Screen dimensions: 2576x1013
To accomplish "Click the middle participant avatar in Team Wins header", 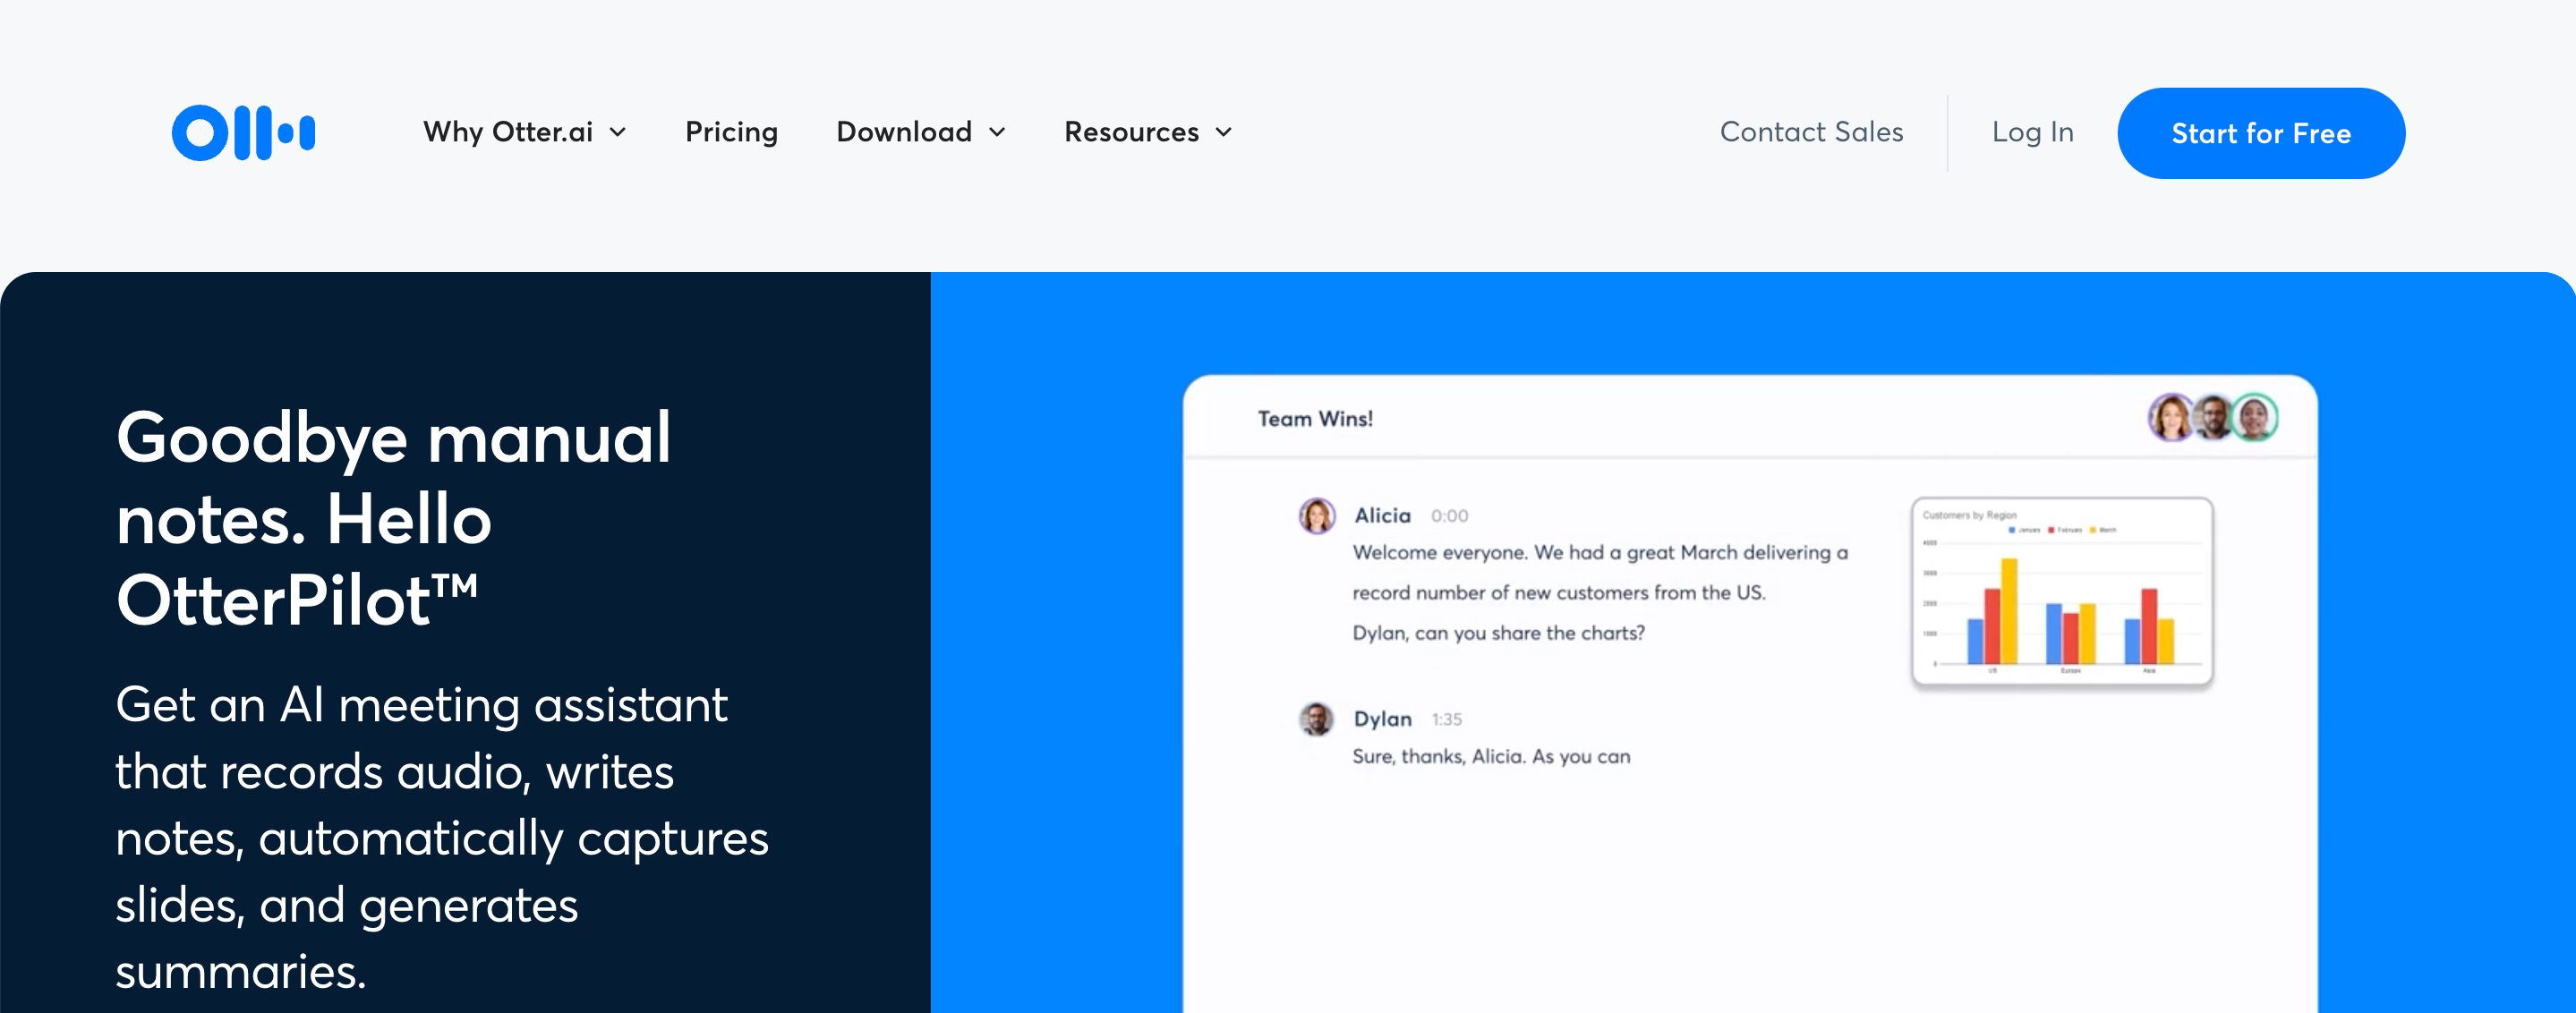I will coord(2213,417).
